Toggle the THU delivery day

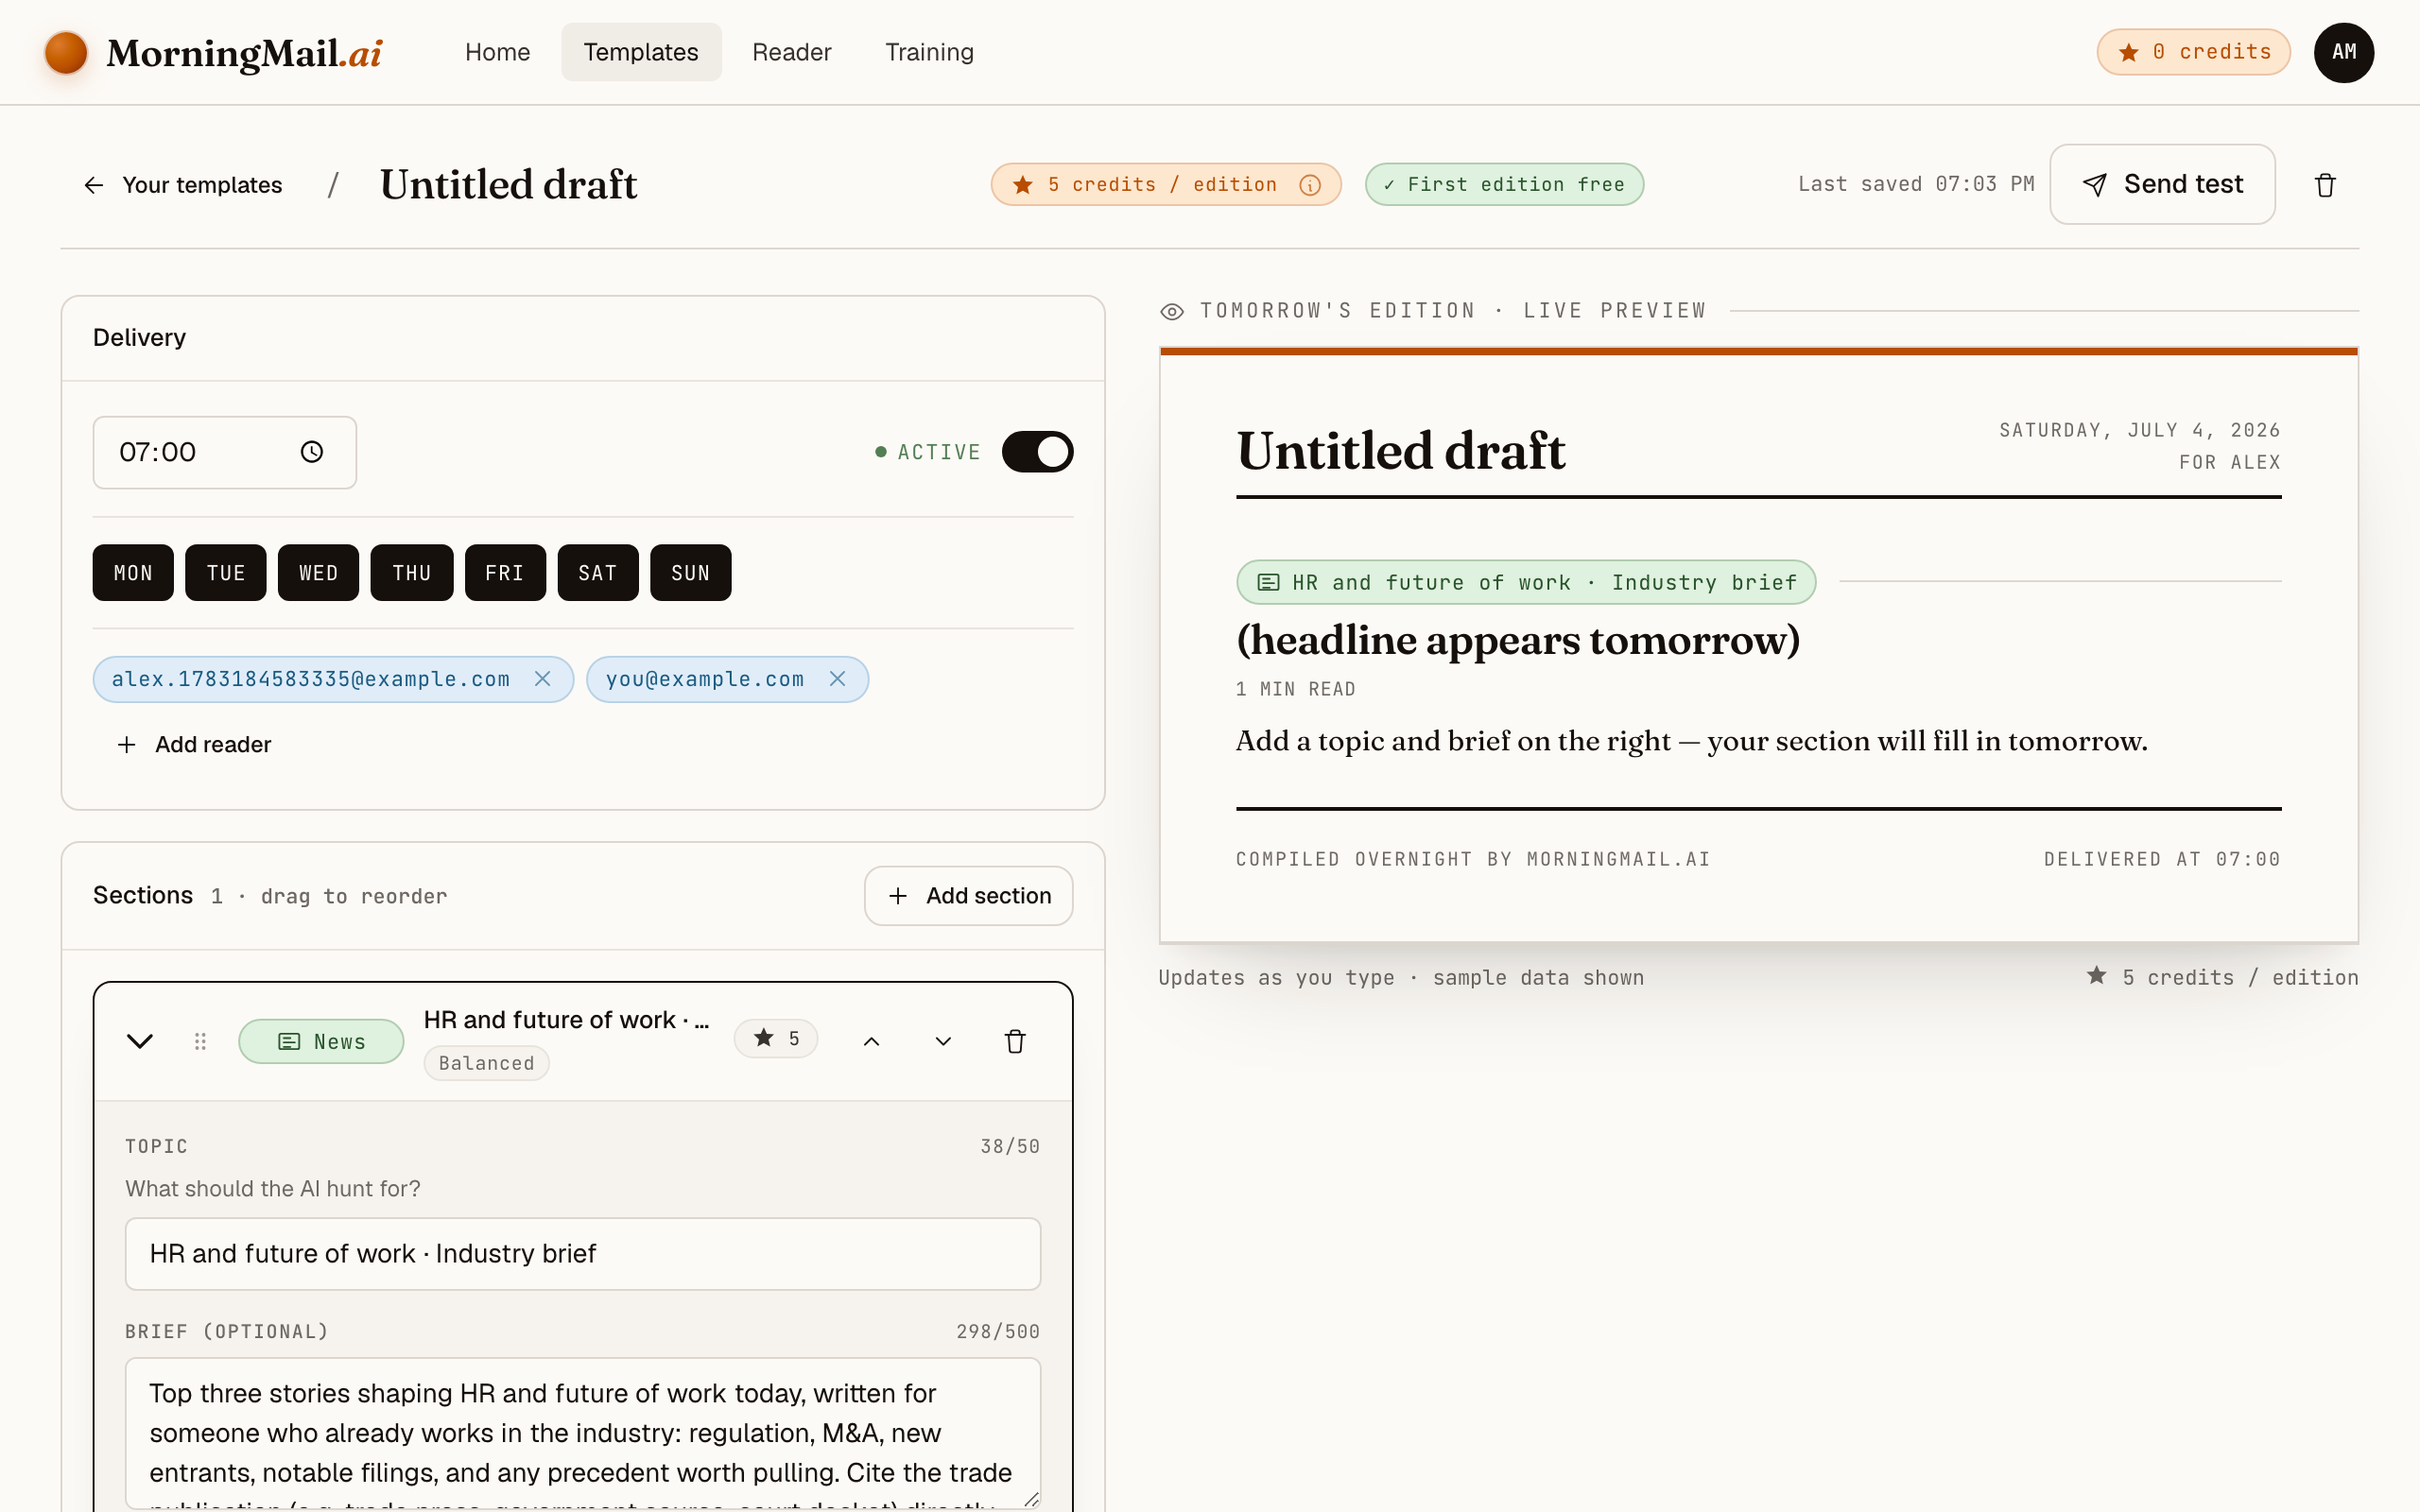click(412, 573)
